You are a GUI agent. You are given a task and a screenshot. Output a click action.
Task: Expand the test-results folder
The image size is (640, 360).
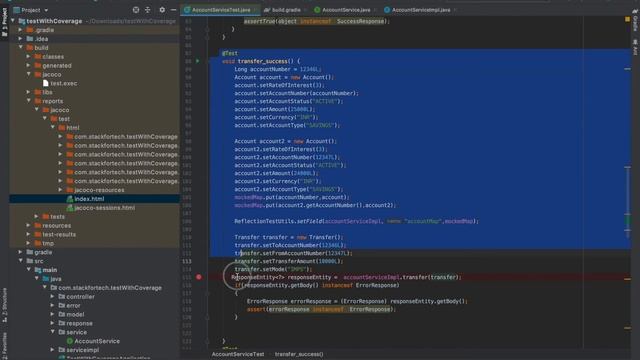[x=29, y=234]
